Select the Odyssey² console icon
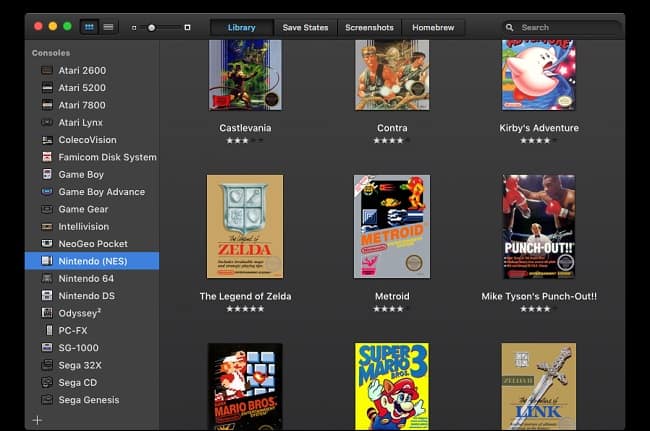The height and width of the screenshot is (431, 650). (x=47, y=313)
